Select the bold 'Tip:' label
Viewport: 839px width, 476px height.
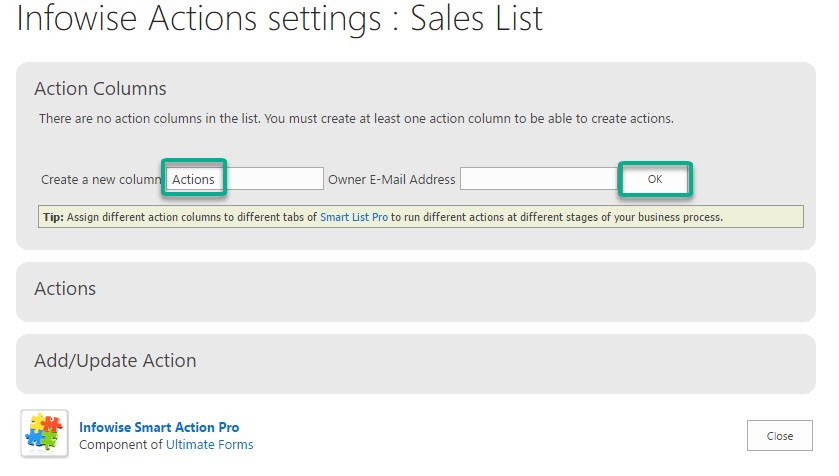tap(54, 217)
